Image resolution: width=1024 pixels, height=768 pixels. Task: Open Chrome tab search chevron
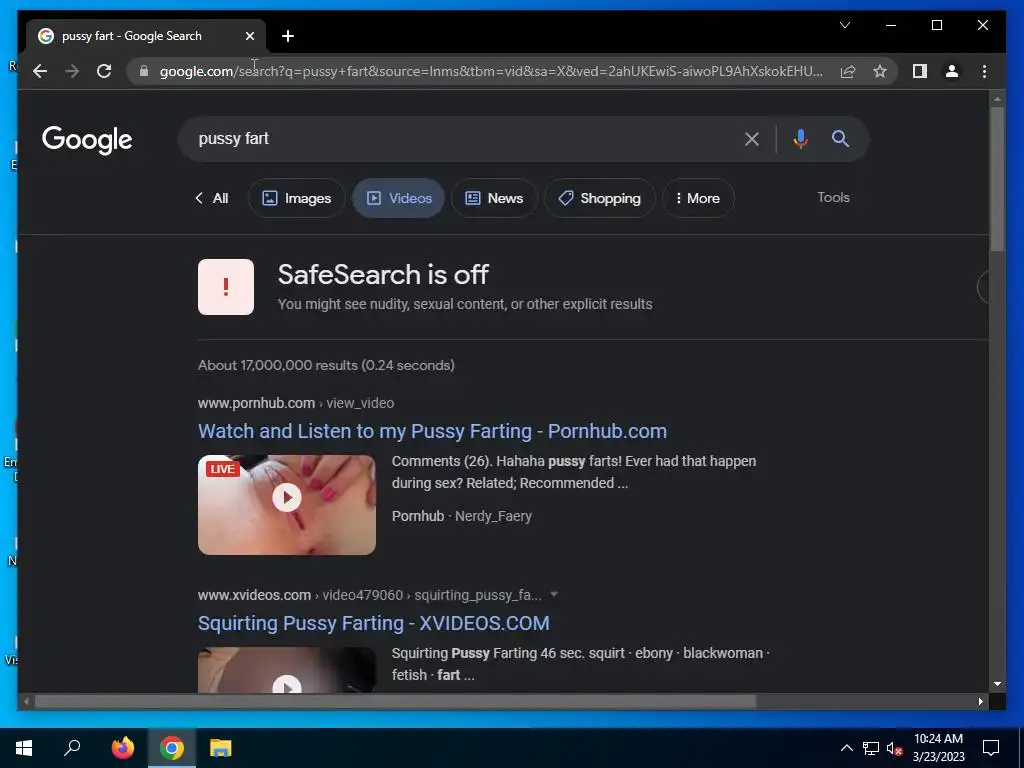[844, 25]
